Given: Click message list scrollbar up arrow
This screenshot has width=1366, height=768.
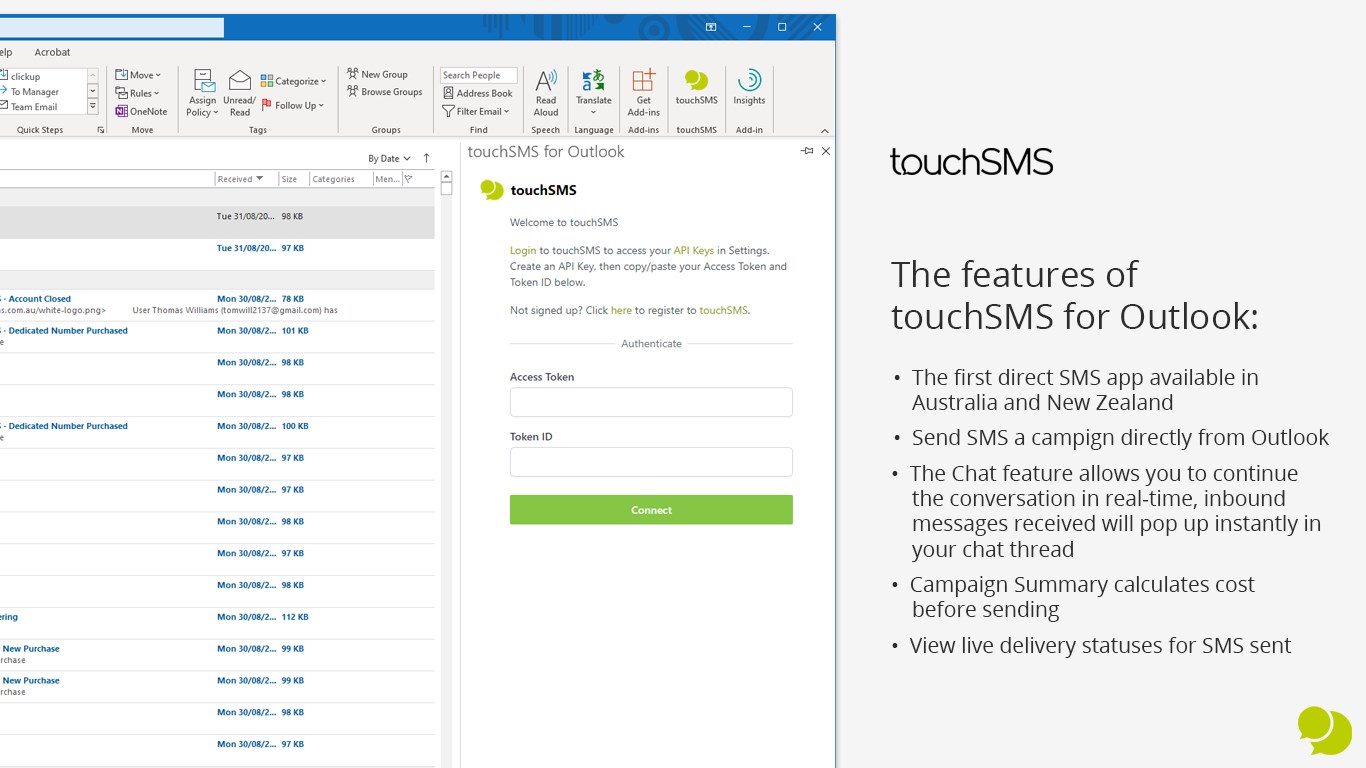Looking at the screenshot, I should pos(446,175).
